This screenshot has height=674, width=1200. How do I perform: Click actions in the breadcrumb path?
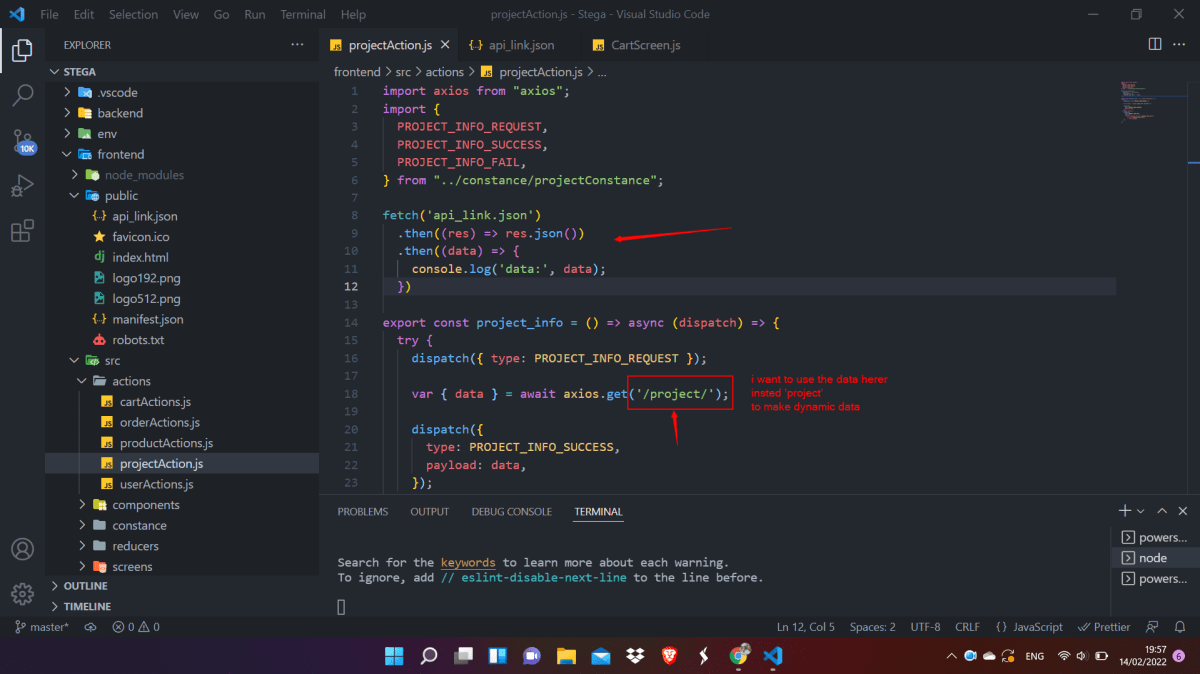445,72
